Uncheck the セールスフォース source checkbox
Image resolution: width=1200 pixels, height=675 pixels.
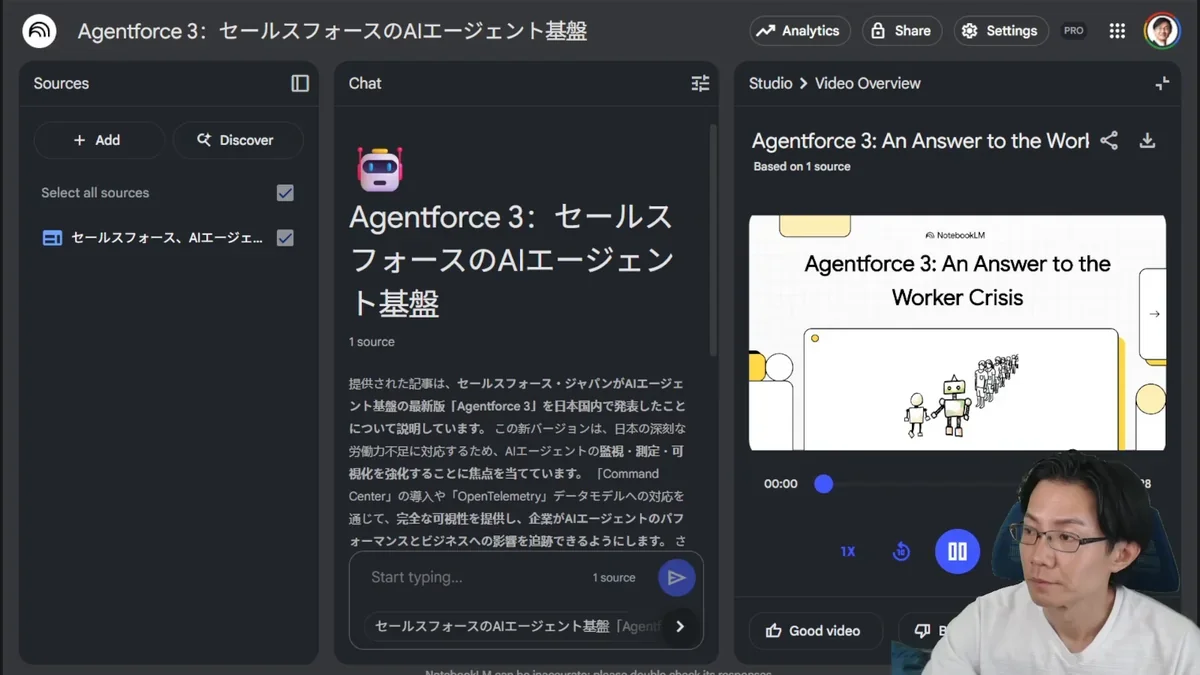pos(285,238)
